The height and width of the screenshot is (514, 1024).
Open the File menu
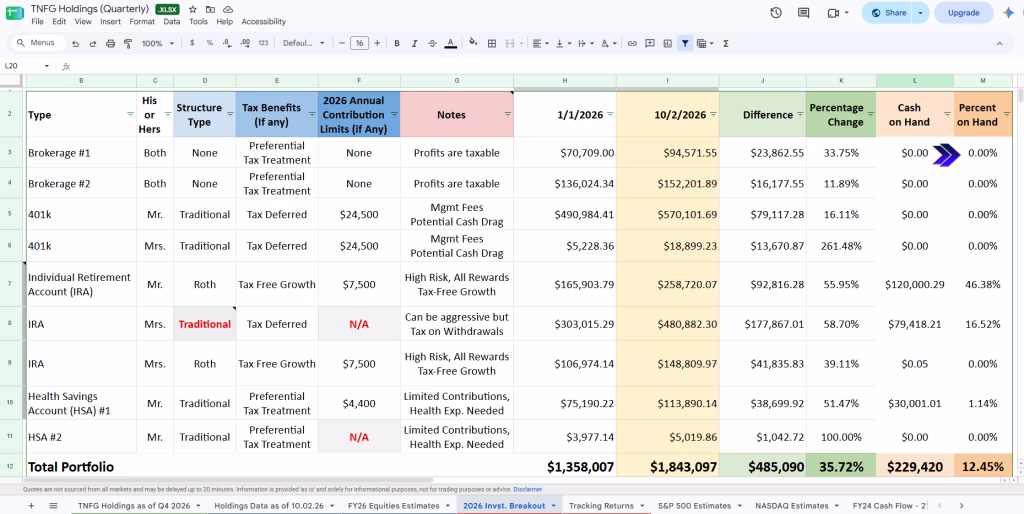(37, 22)
